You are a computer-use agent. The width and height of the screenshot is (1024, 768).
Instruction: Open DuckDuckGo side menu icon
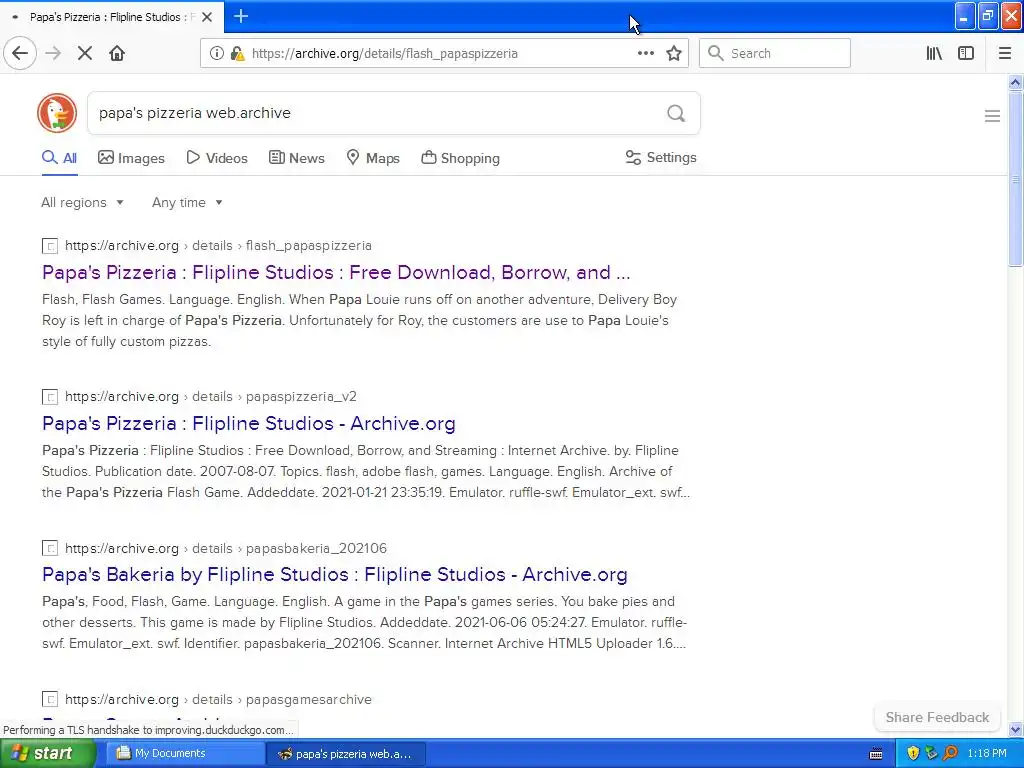click(x=992, y=116)
